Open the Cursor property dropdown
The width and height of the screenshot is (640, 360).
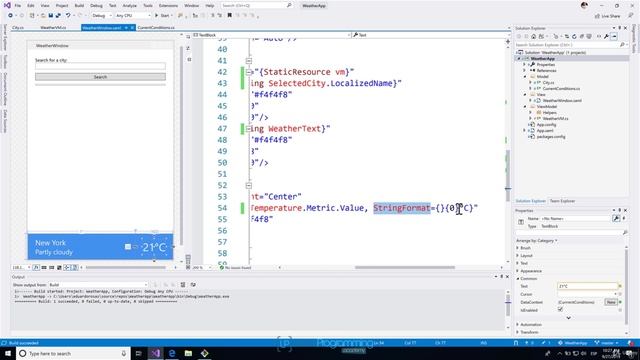(587, 294)
